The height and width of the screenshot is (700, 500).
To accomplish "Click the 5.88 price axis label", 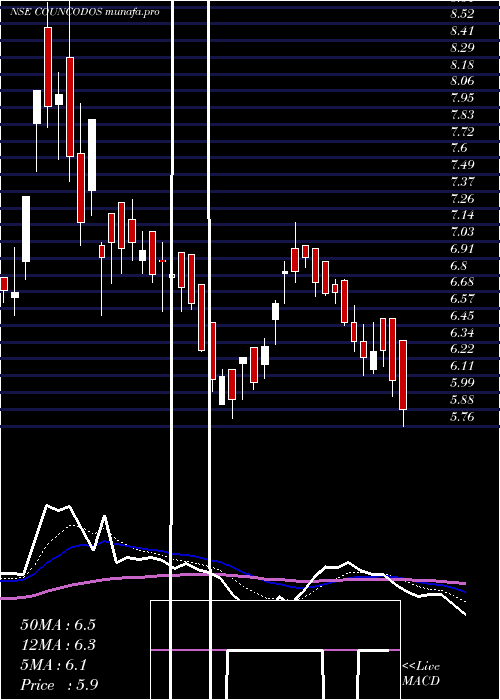I will coord(462,400).
